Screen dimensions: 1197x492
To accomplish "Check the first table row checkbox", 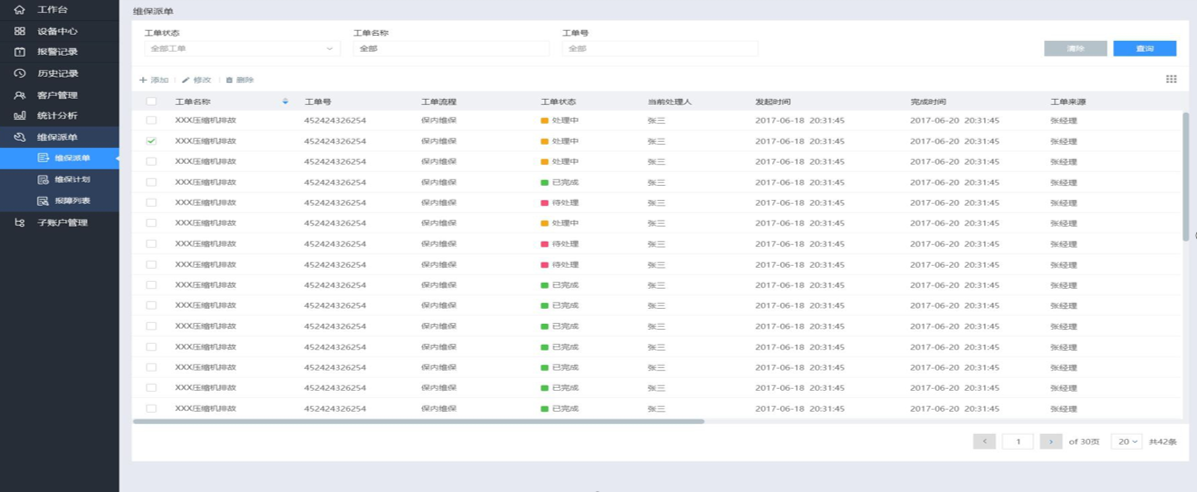I will pos(151,120).
